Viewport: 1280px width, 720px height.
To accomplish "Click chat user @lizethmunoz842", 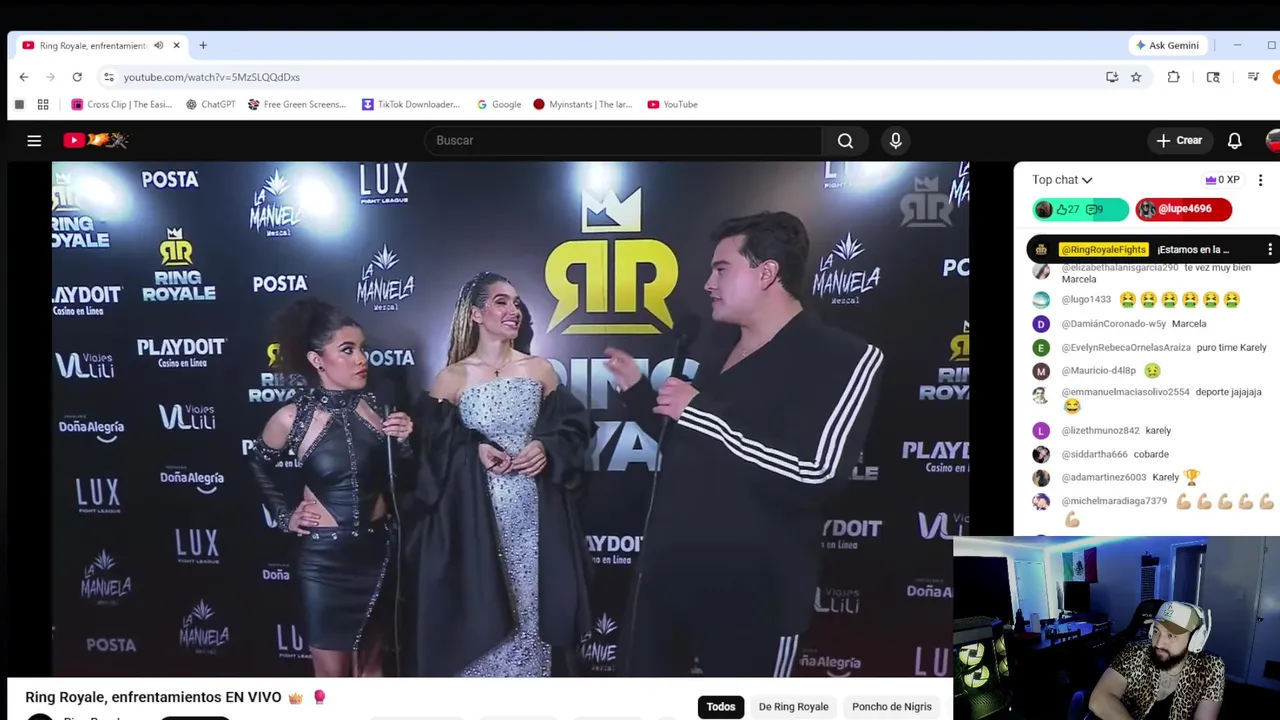I will [1100, 431].
